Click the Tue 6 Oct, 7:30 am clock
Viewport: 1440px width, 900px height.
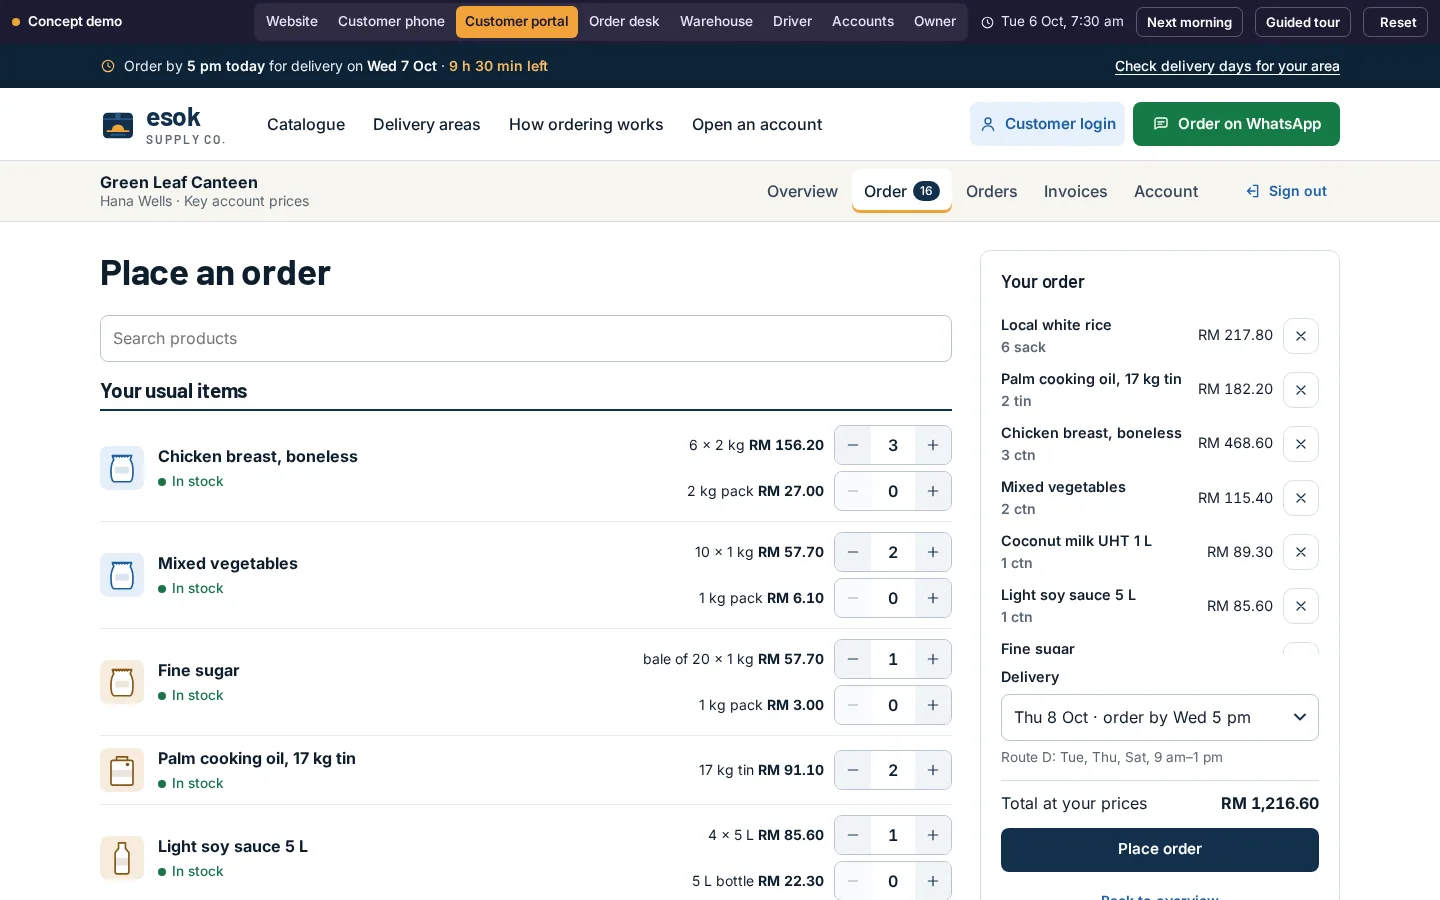click(1052, 22)
